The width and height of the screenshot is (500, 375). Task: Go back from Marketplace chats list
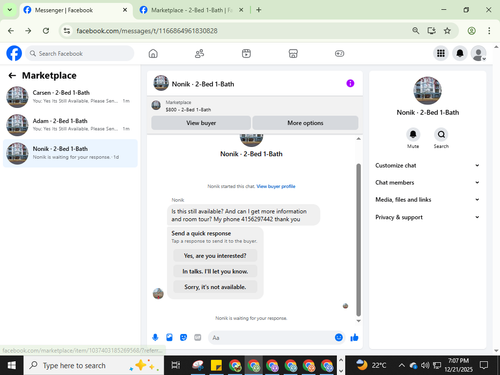12,76
